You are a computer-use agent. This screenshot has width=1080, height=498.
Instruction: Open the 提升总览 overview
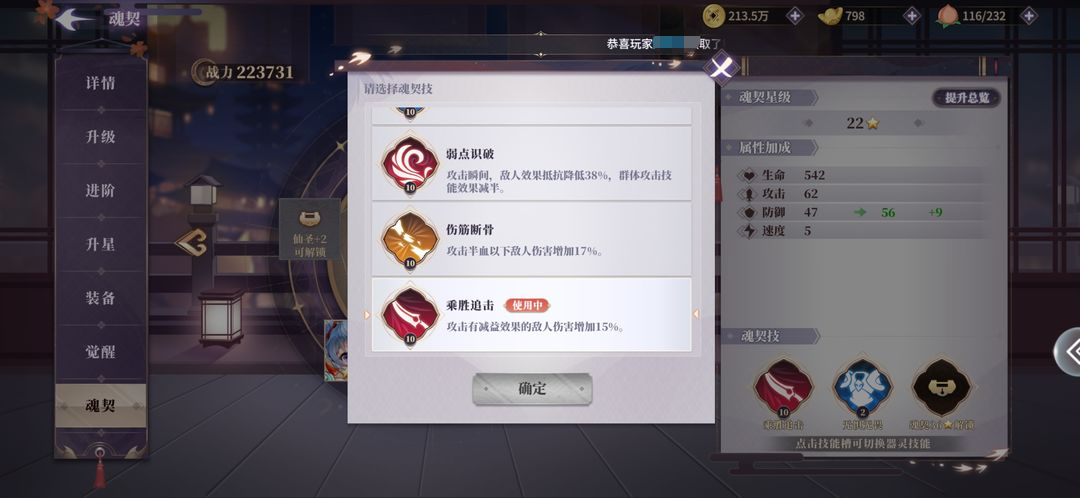[x=966, y=98]
